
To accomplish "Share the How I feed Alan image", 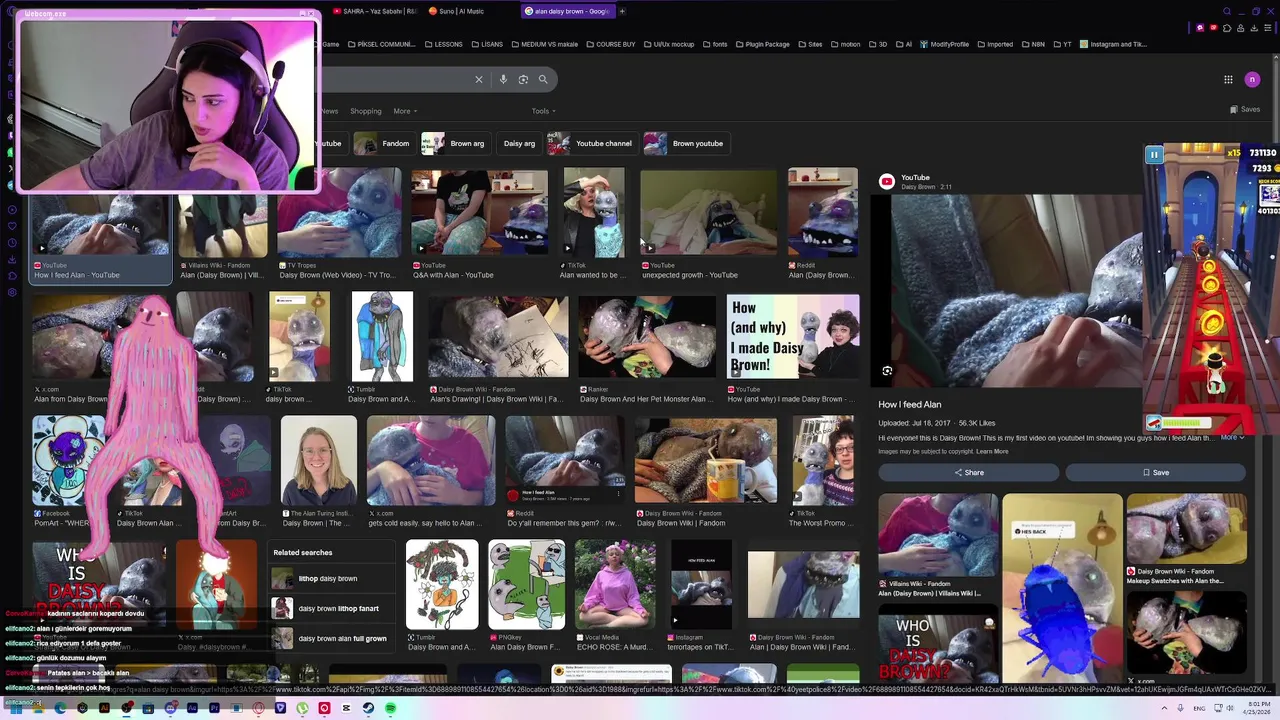I will 968,472.
